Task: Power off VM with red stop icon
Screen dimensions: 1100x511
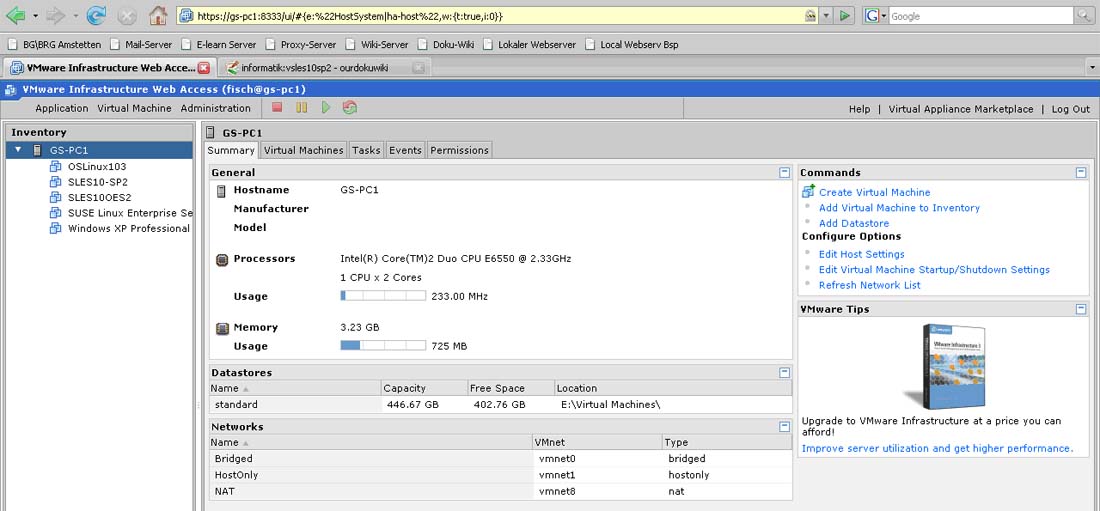Action: (x=277, y=107)
